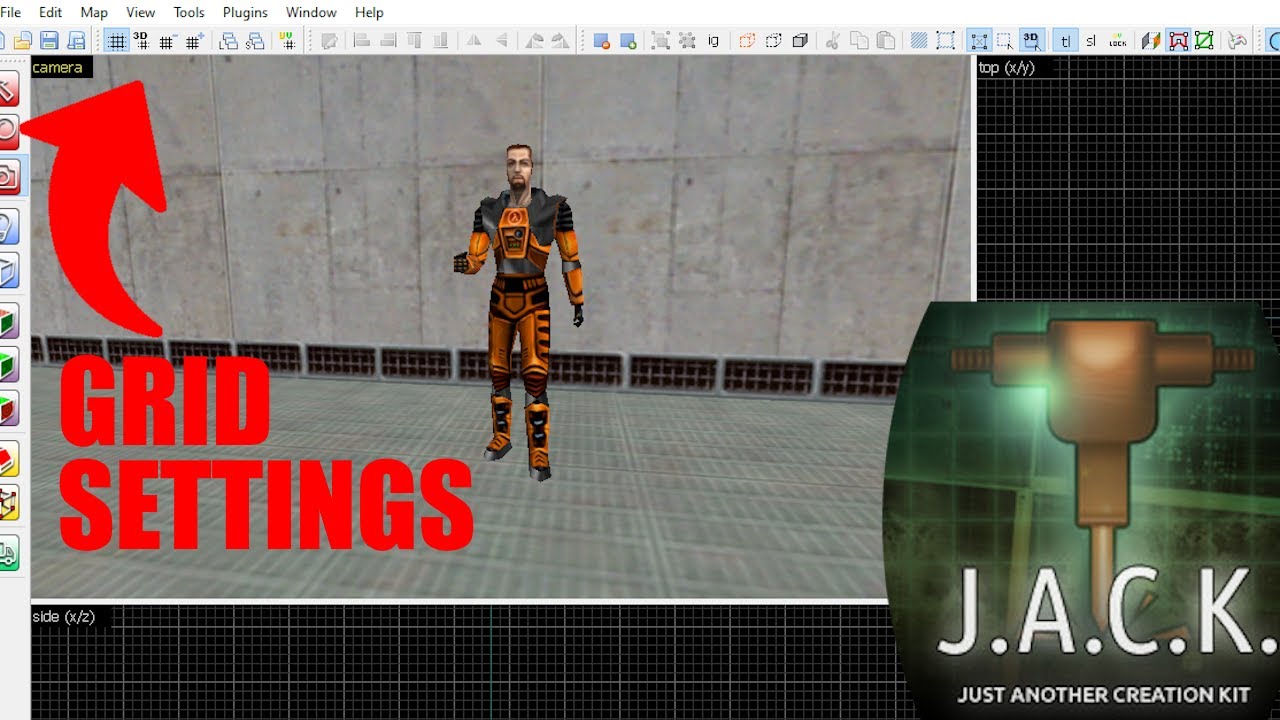Open the View menu
1280x720 pixels.
[x=141, y=12]
